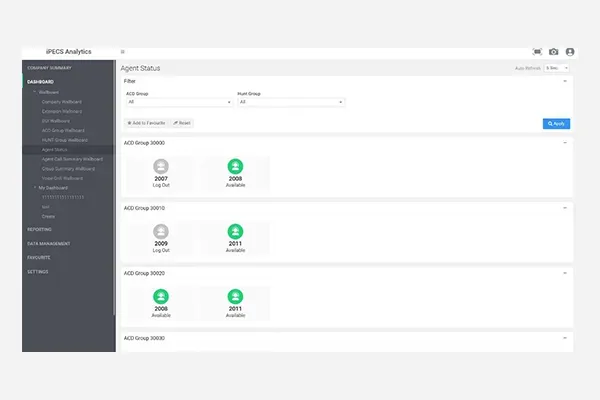Viewport: 600px width, 400px height.
Task: Open Reporting section in sidebar
Action: [39, 229]
